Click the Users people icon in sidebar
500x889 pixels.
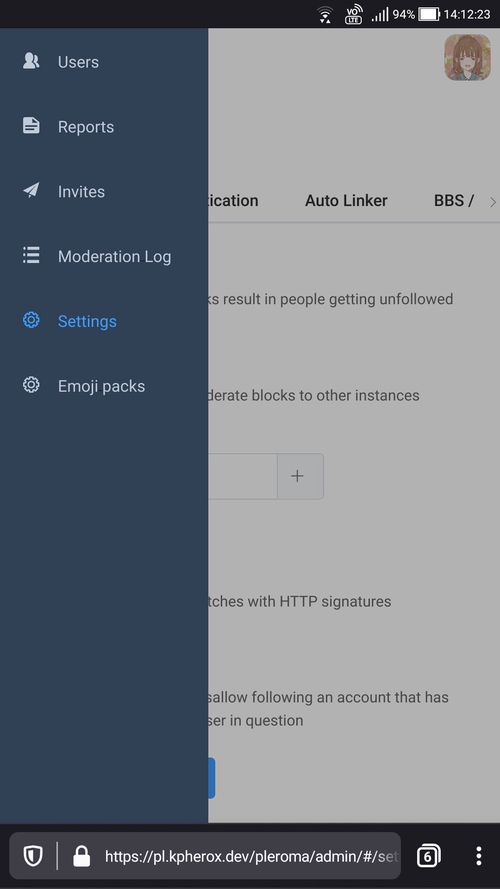pos(31,61)
